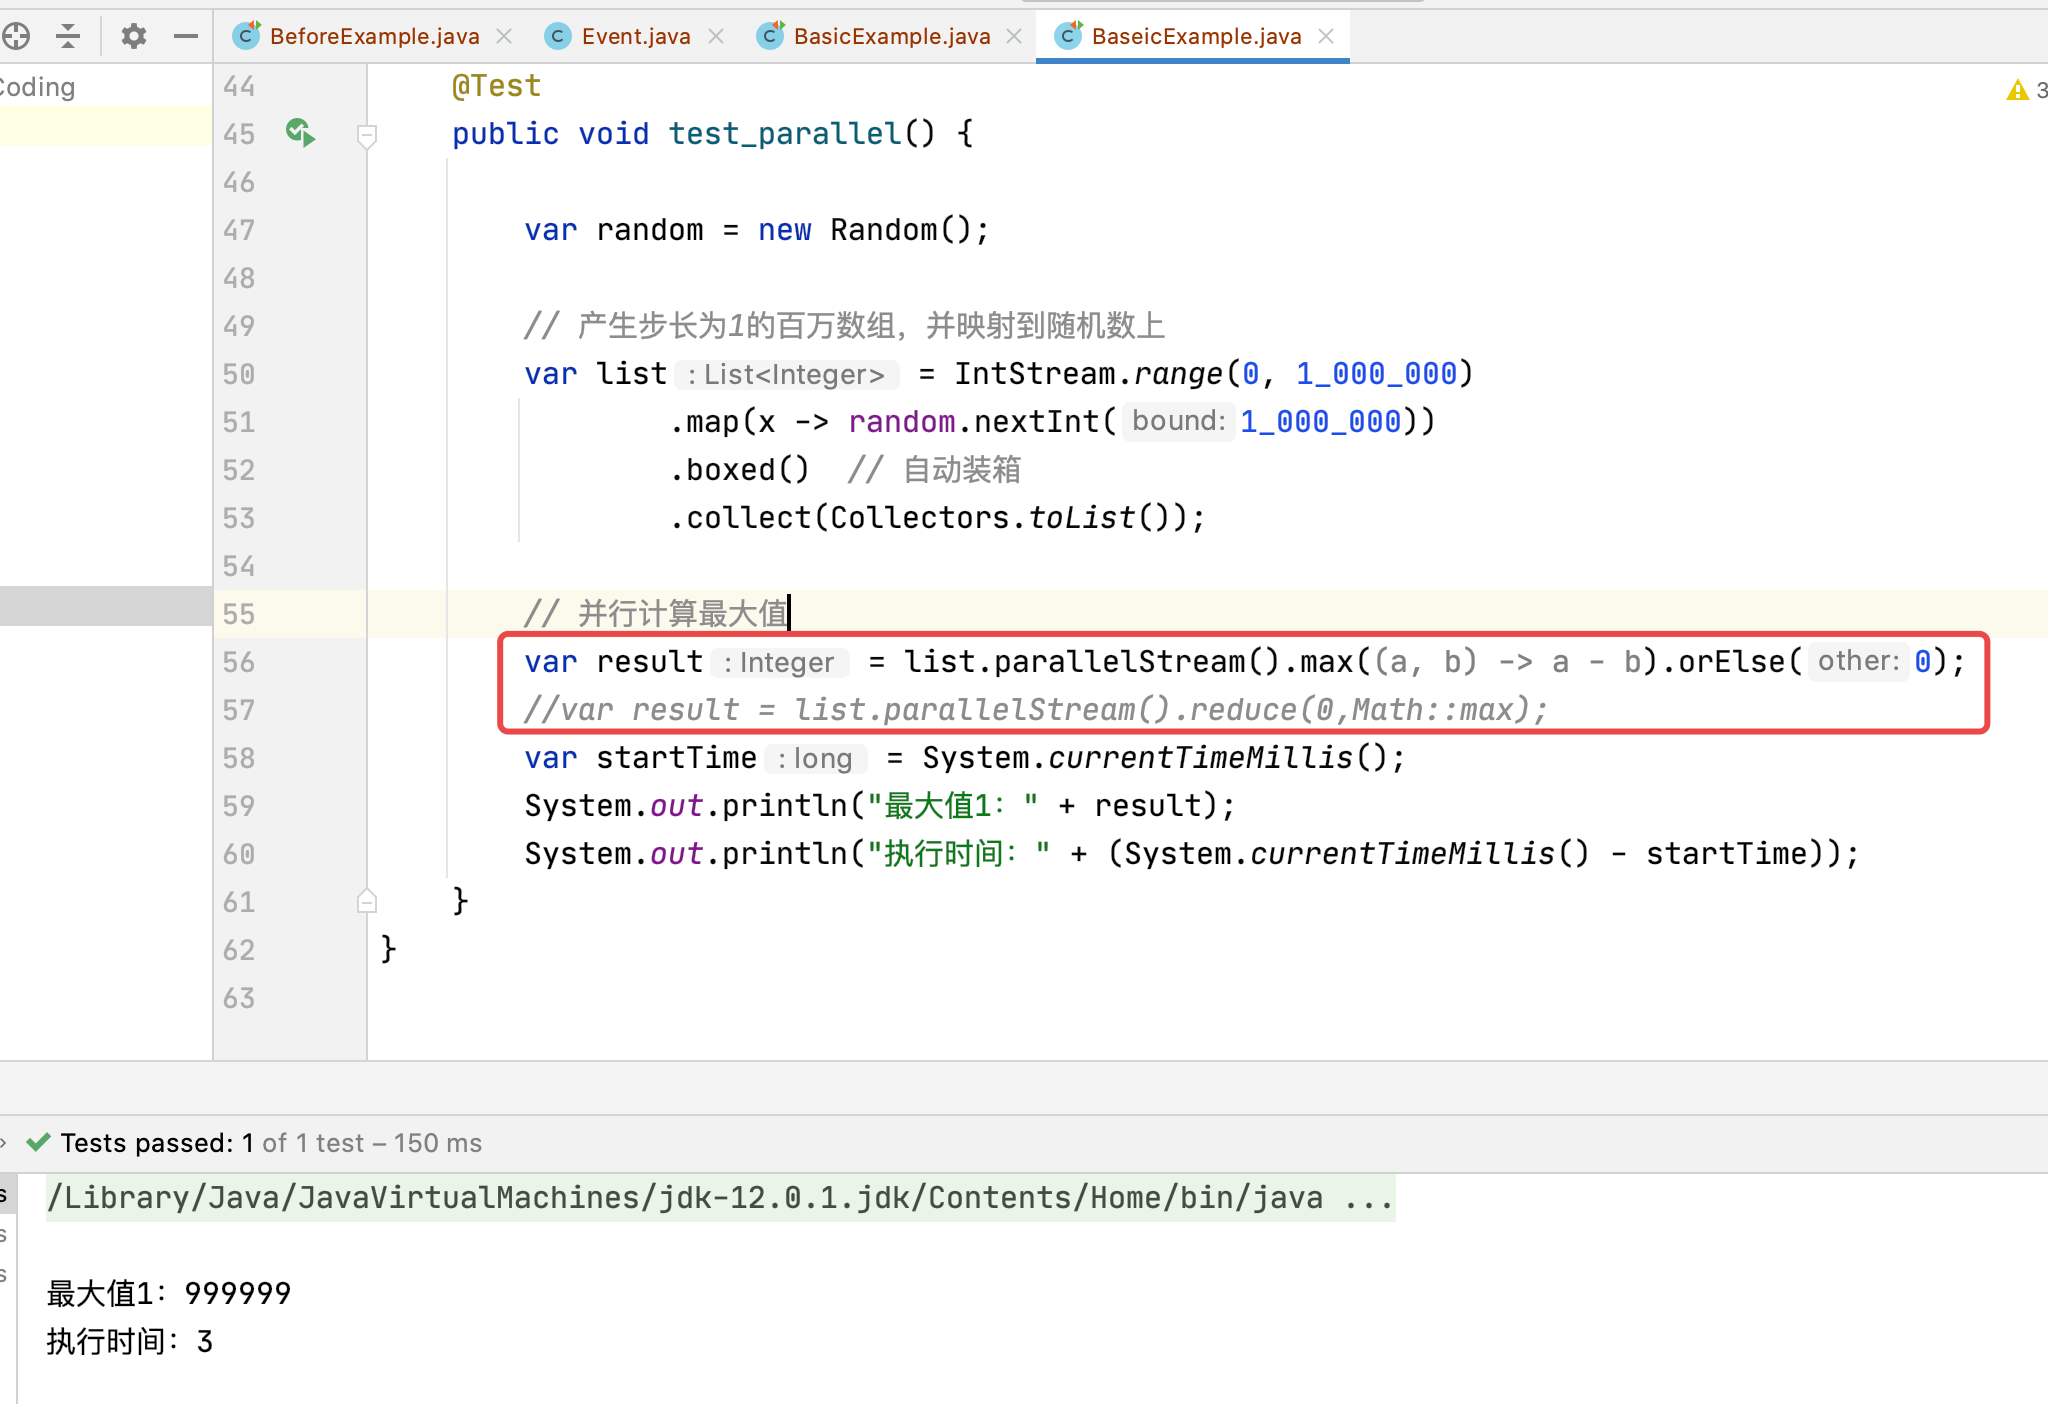Switch to the Event.java tab
This screenshot has width=2048, height=1404.
635,36
